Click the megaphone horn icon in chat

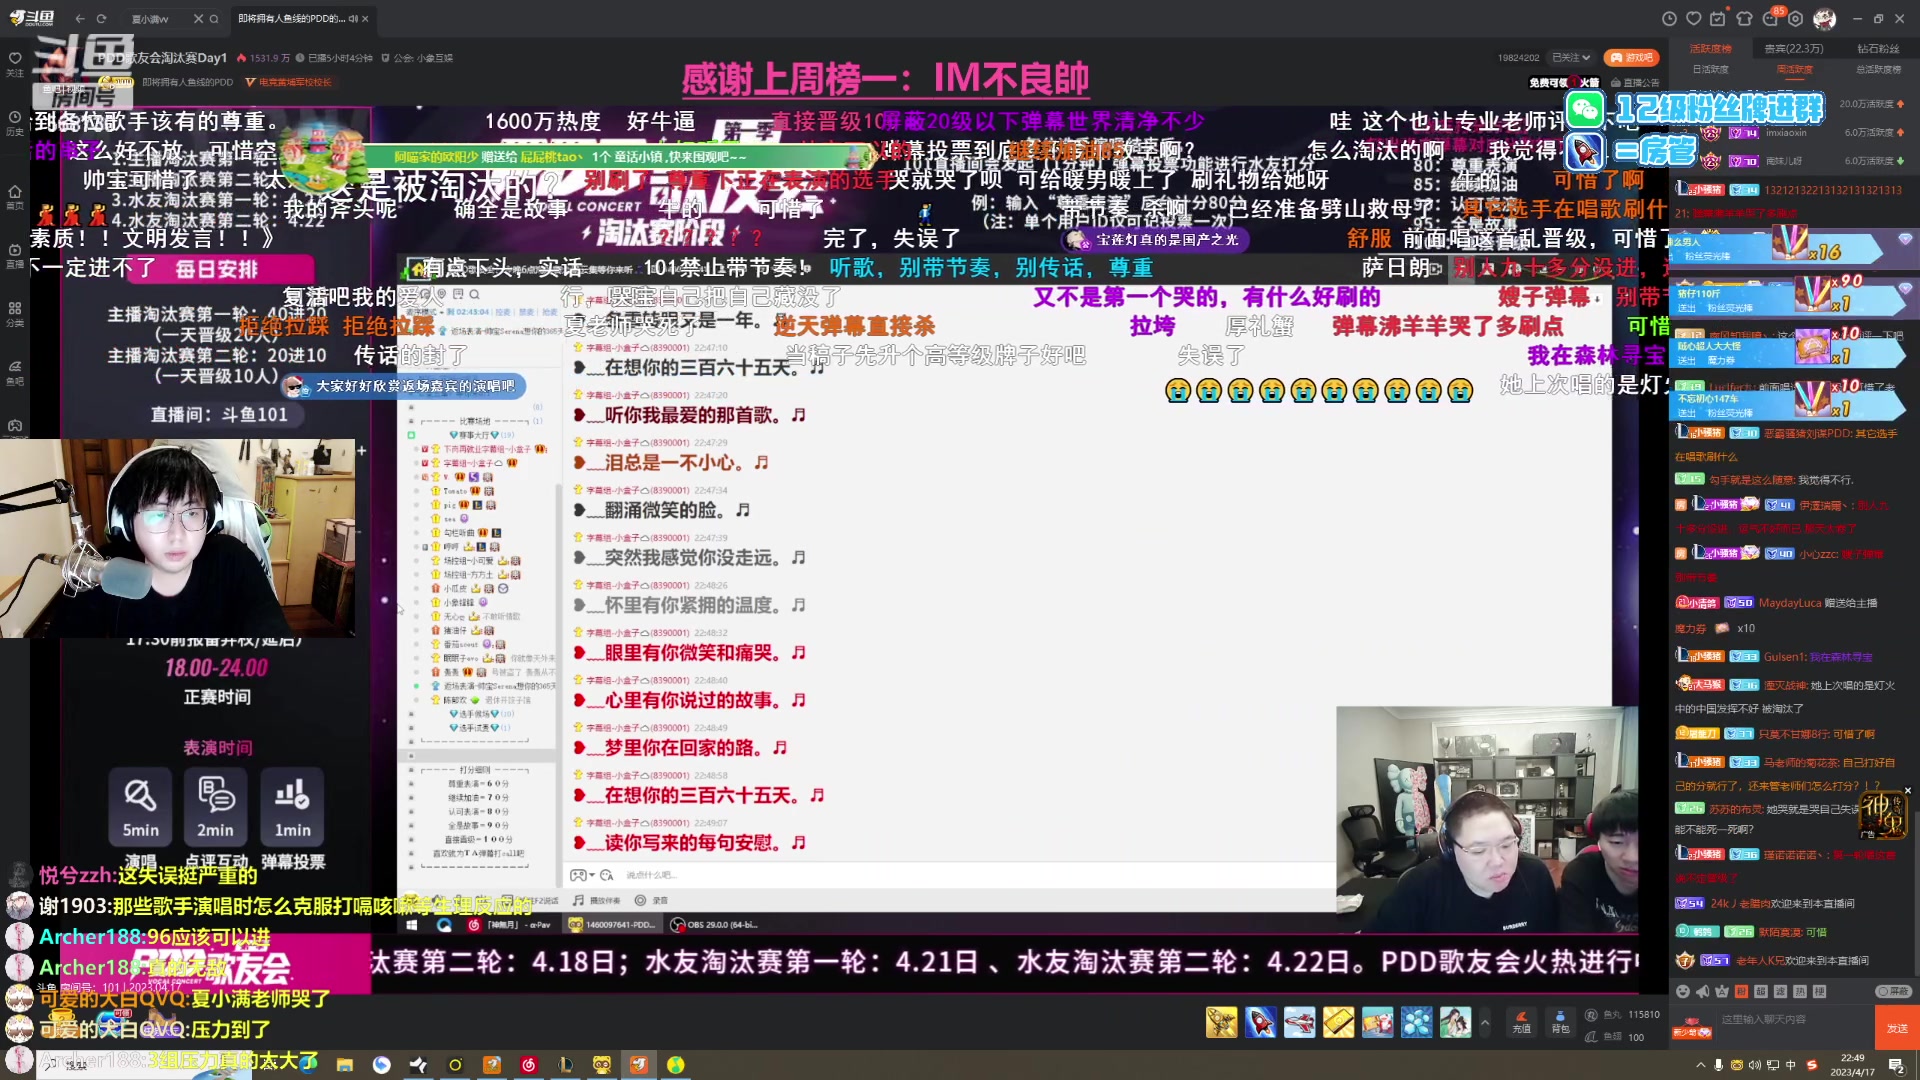coord(1702,991)
